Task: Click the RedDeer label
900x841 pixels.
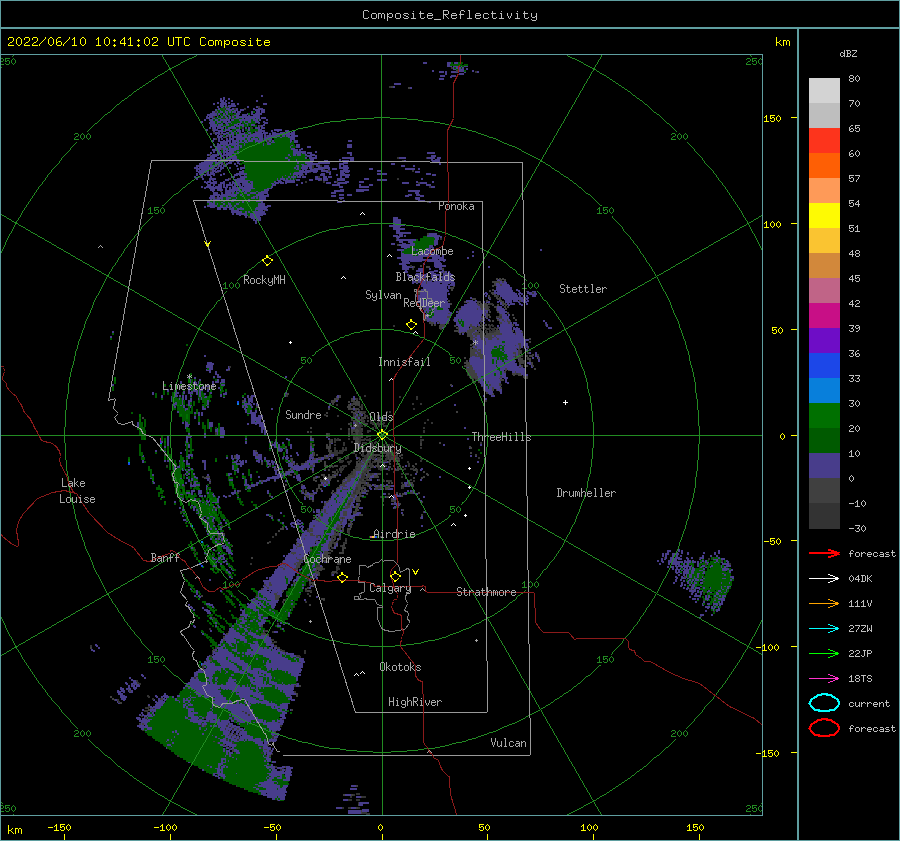Action: [x=424, y=303]
